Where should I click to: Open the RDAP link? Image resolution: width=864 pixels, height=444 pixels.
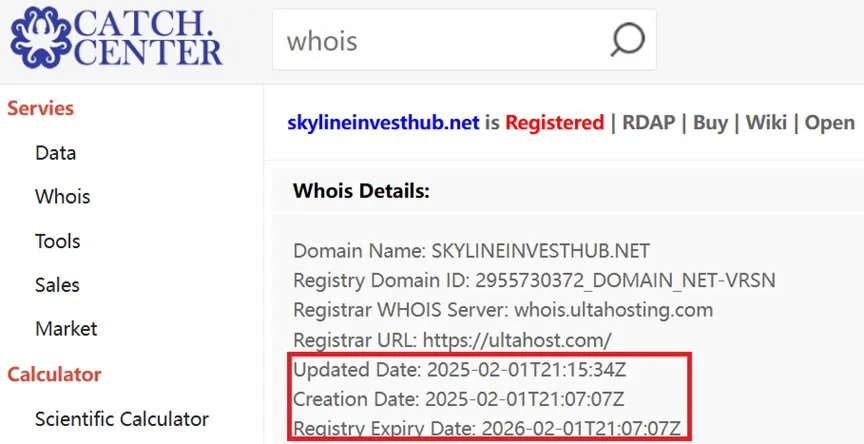(649, 122)
